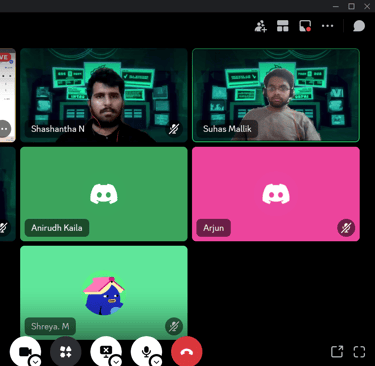Maximize the Discord call window
Screen dimensions: 375x366
click(x=351, y=6)
